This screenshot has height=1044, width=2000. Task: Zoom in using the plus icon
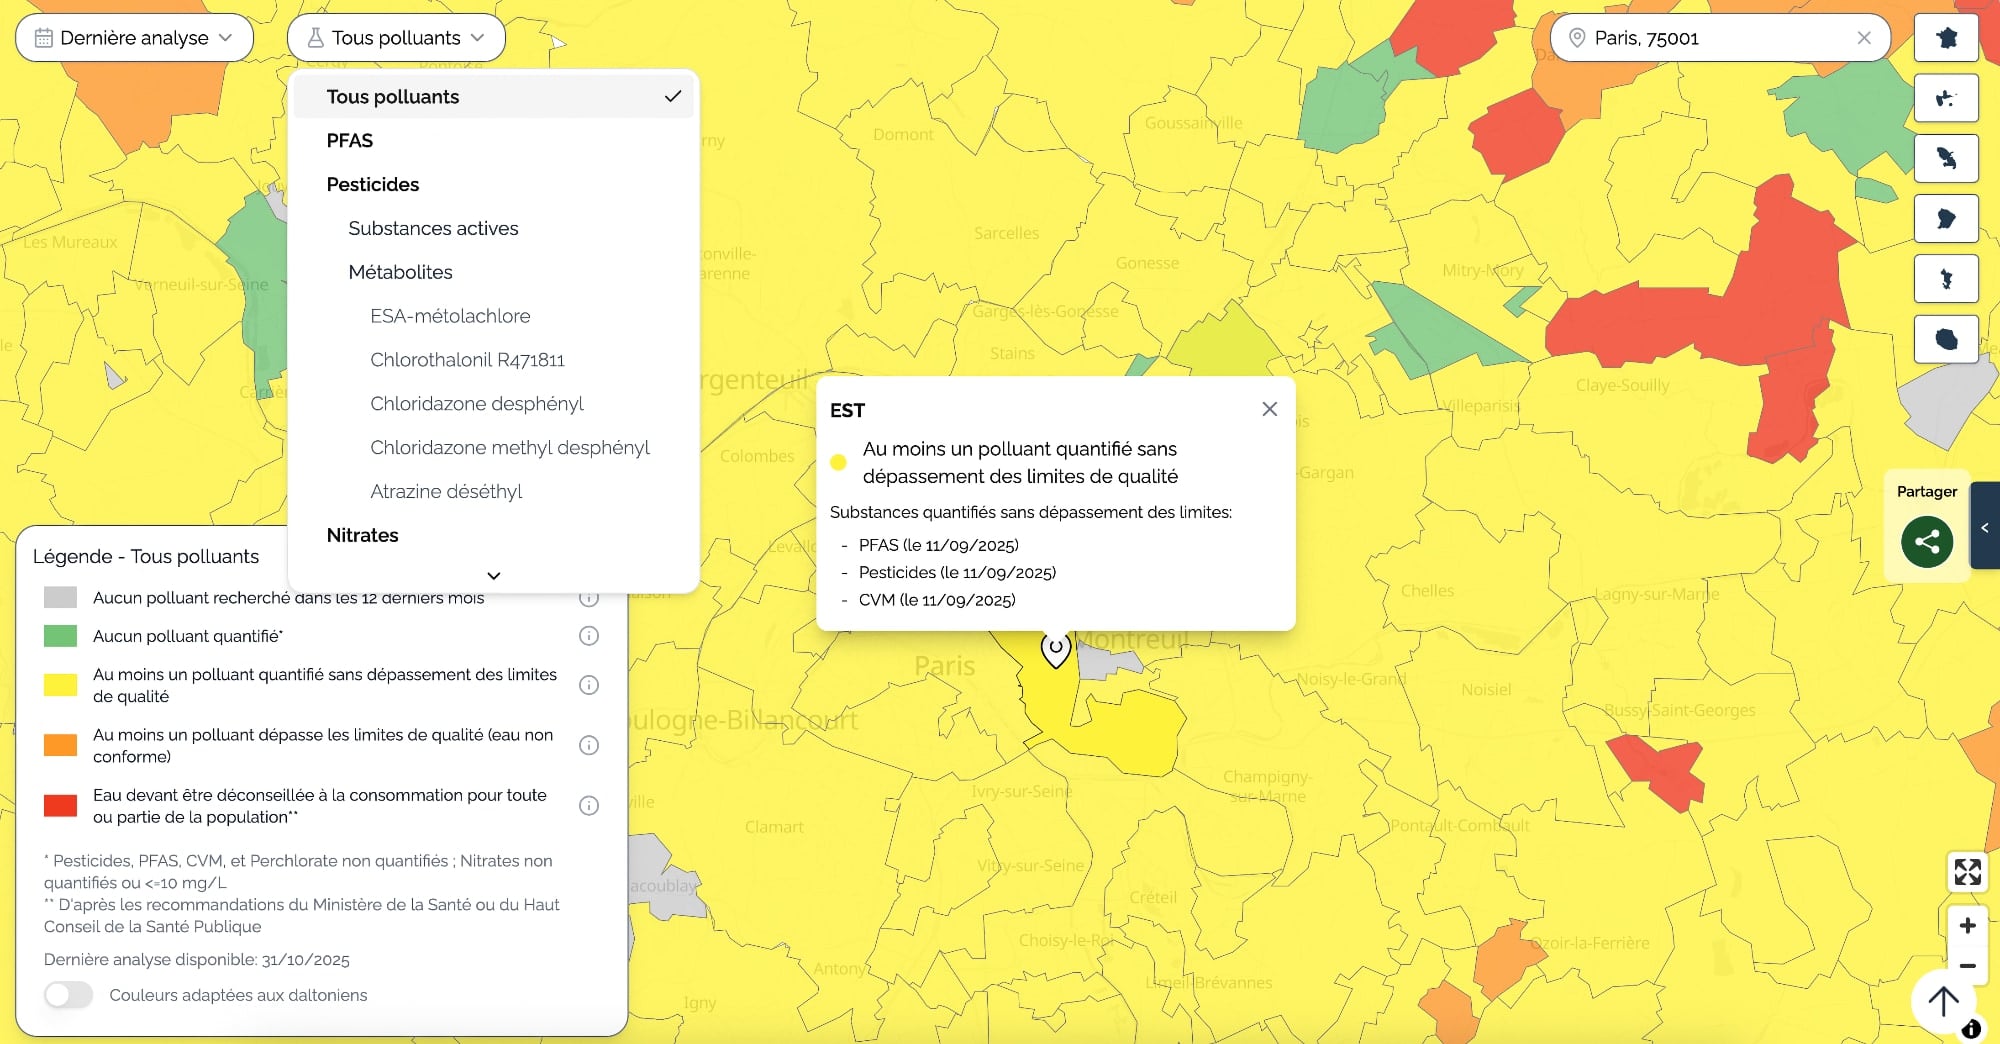tap(1967, 925)
